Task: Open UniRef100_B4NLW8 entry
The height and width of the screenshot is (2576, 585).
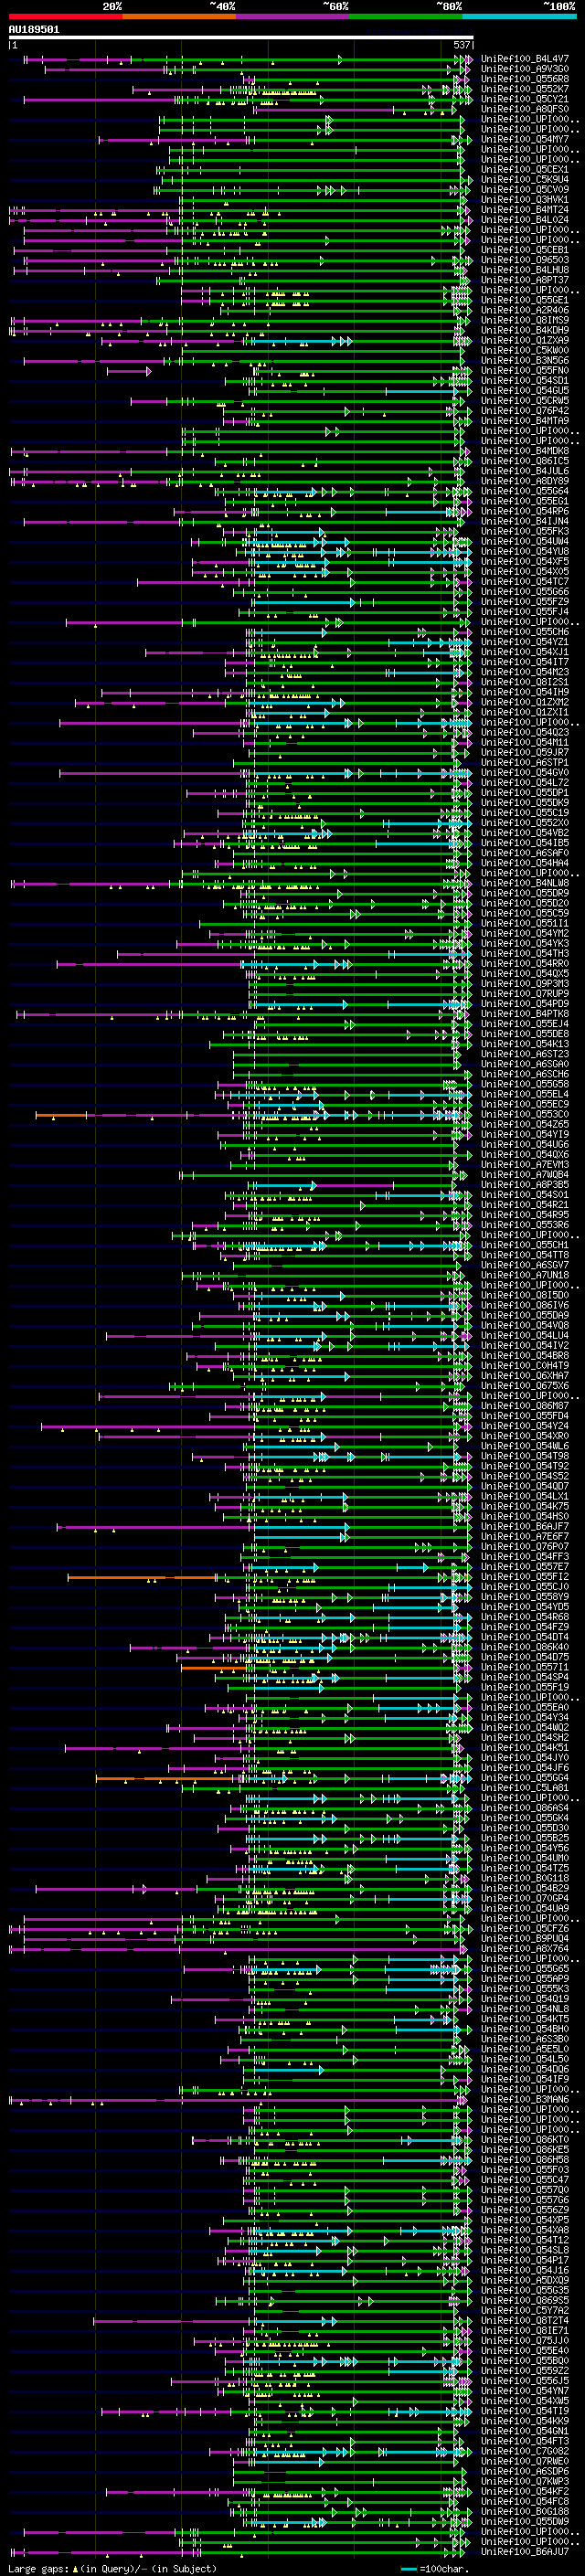Action: click(525, 883)
